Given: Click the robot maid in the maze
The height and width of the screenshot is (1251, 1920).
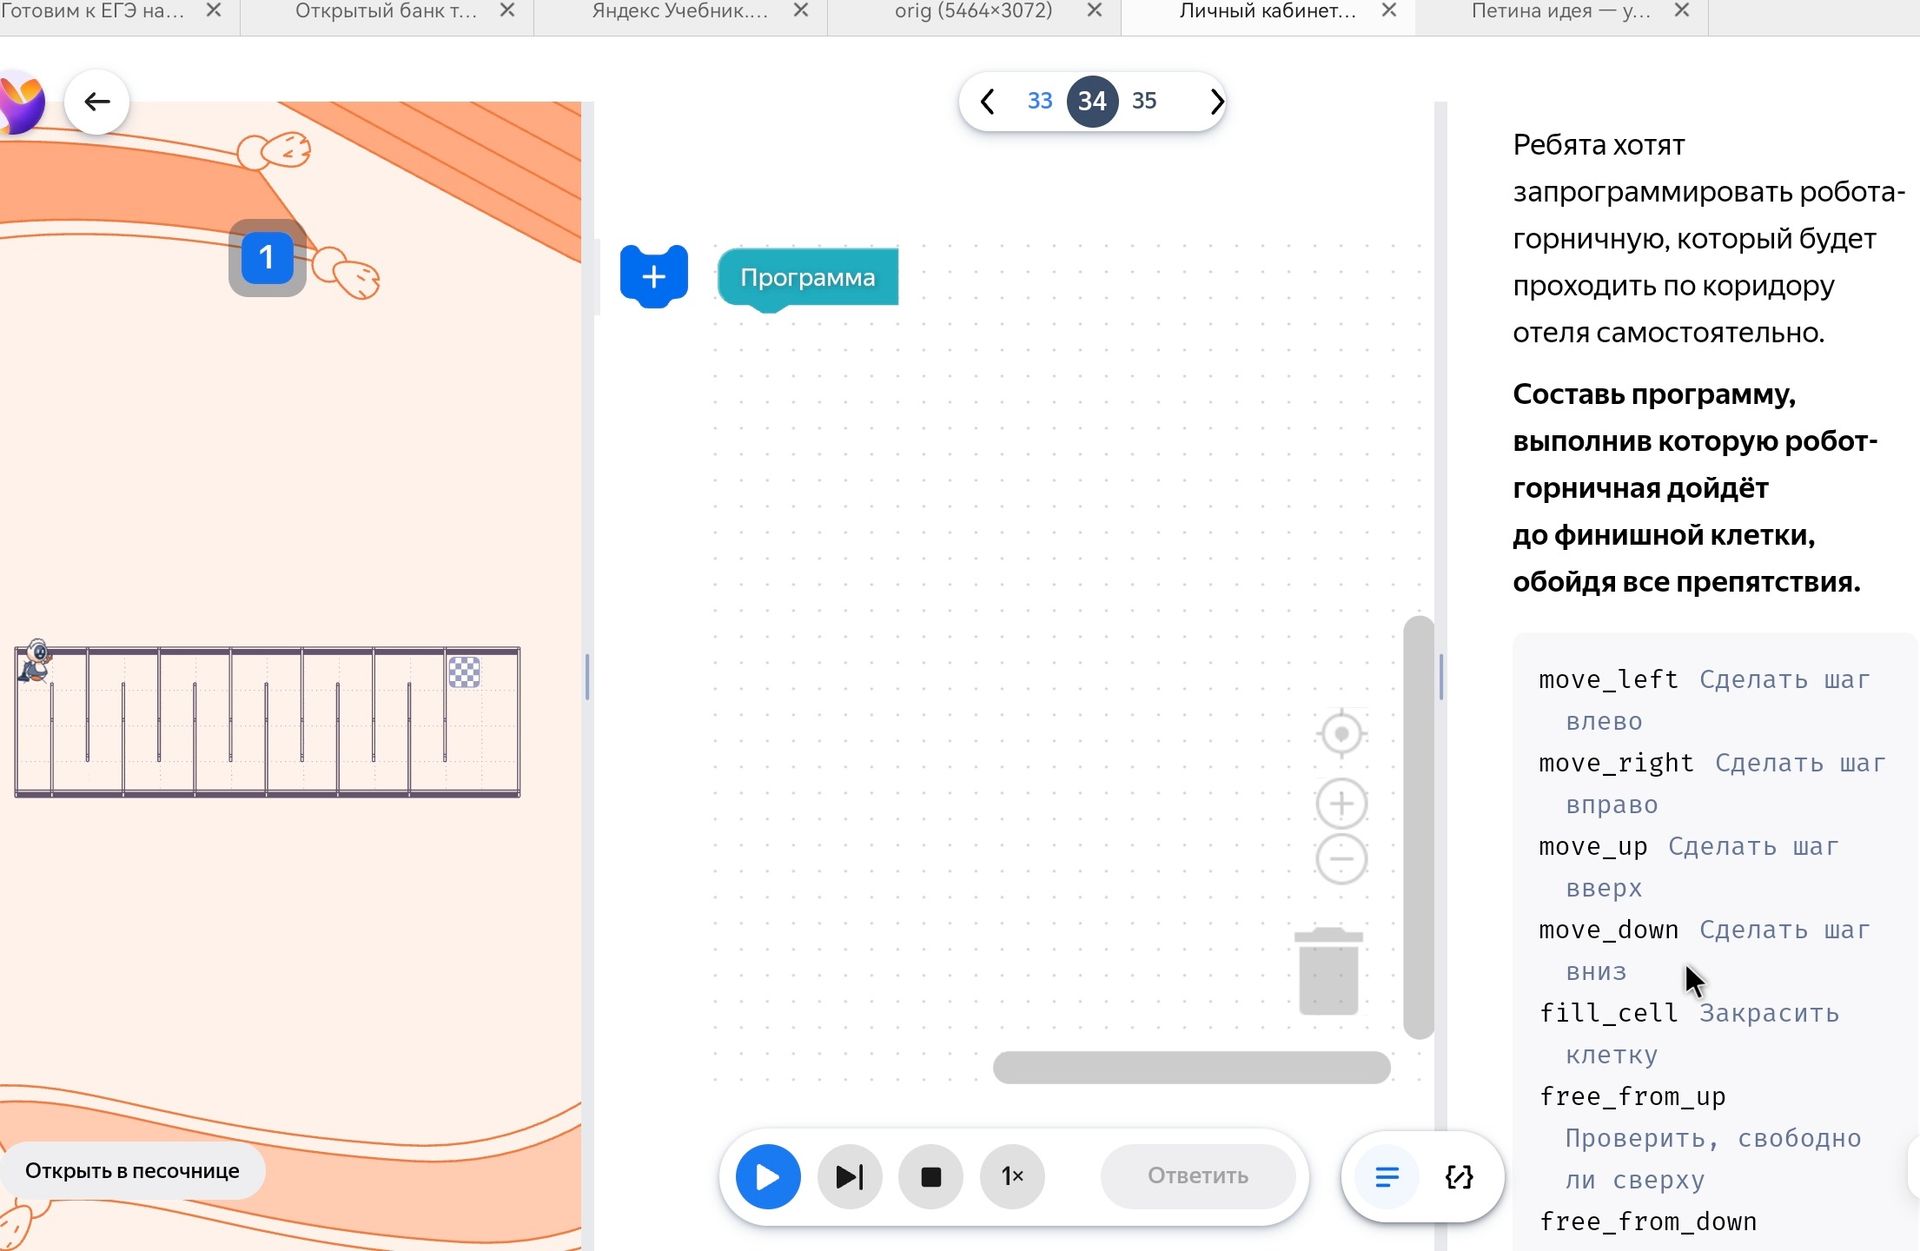Looking at the screenshot, I should coord(35,661).
